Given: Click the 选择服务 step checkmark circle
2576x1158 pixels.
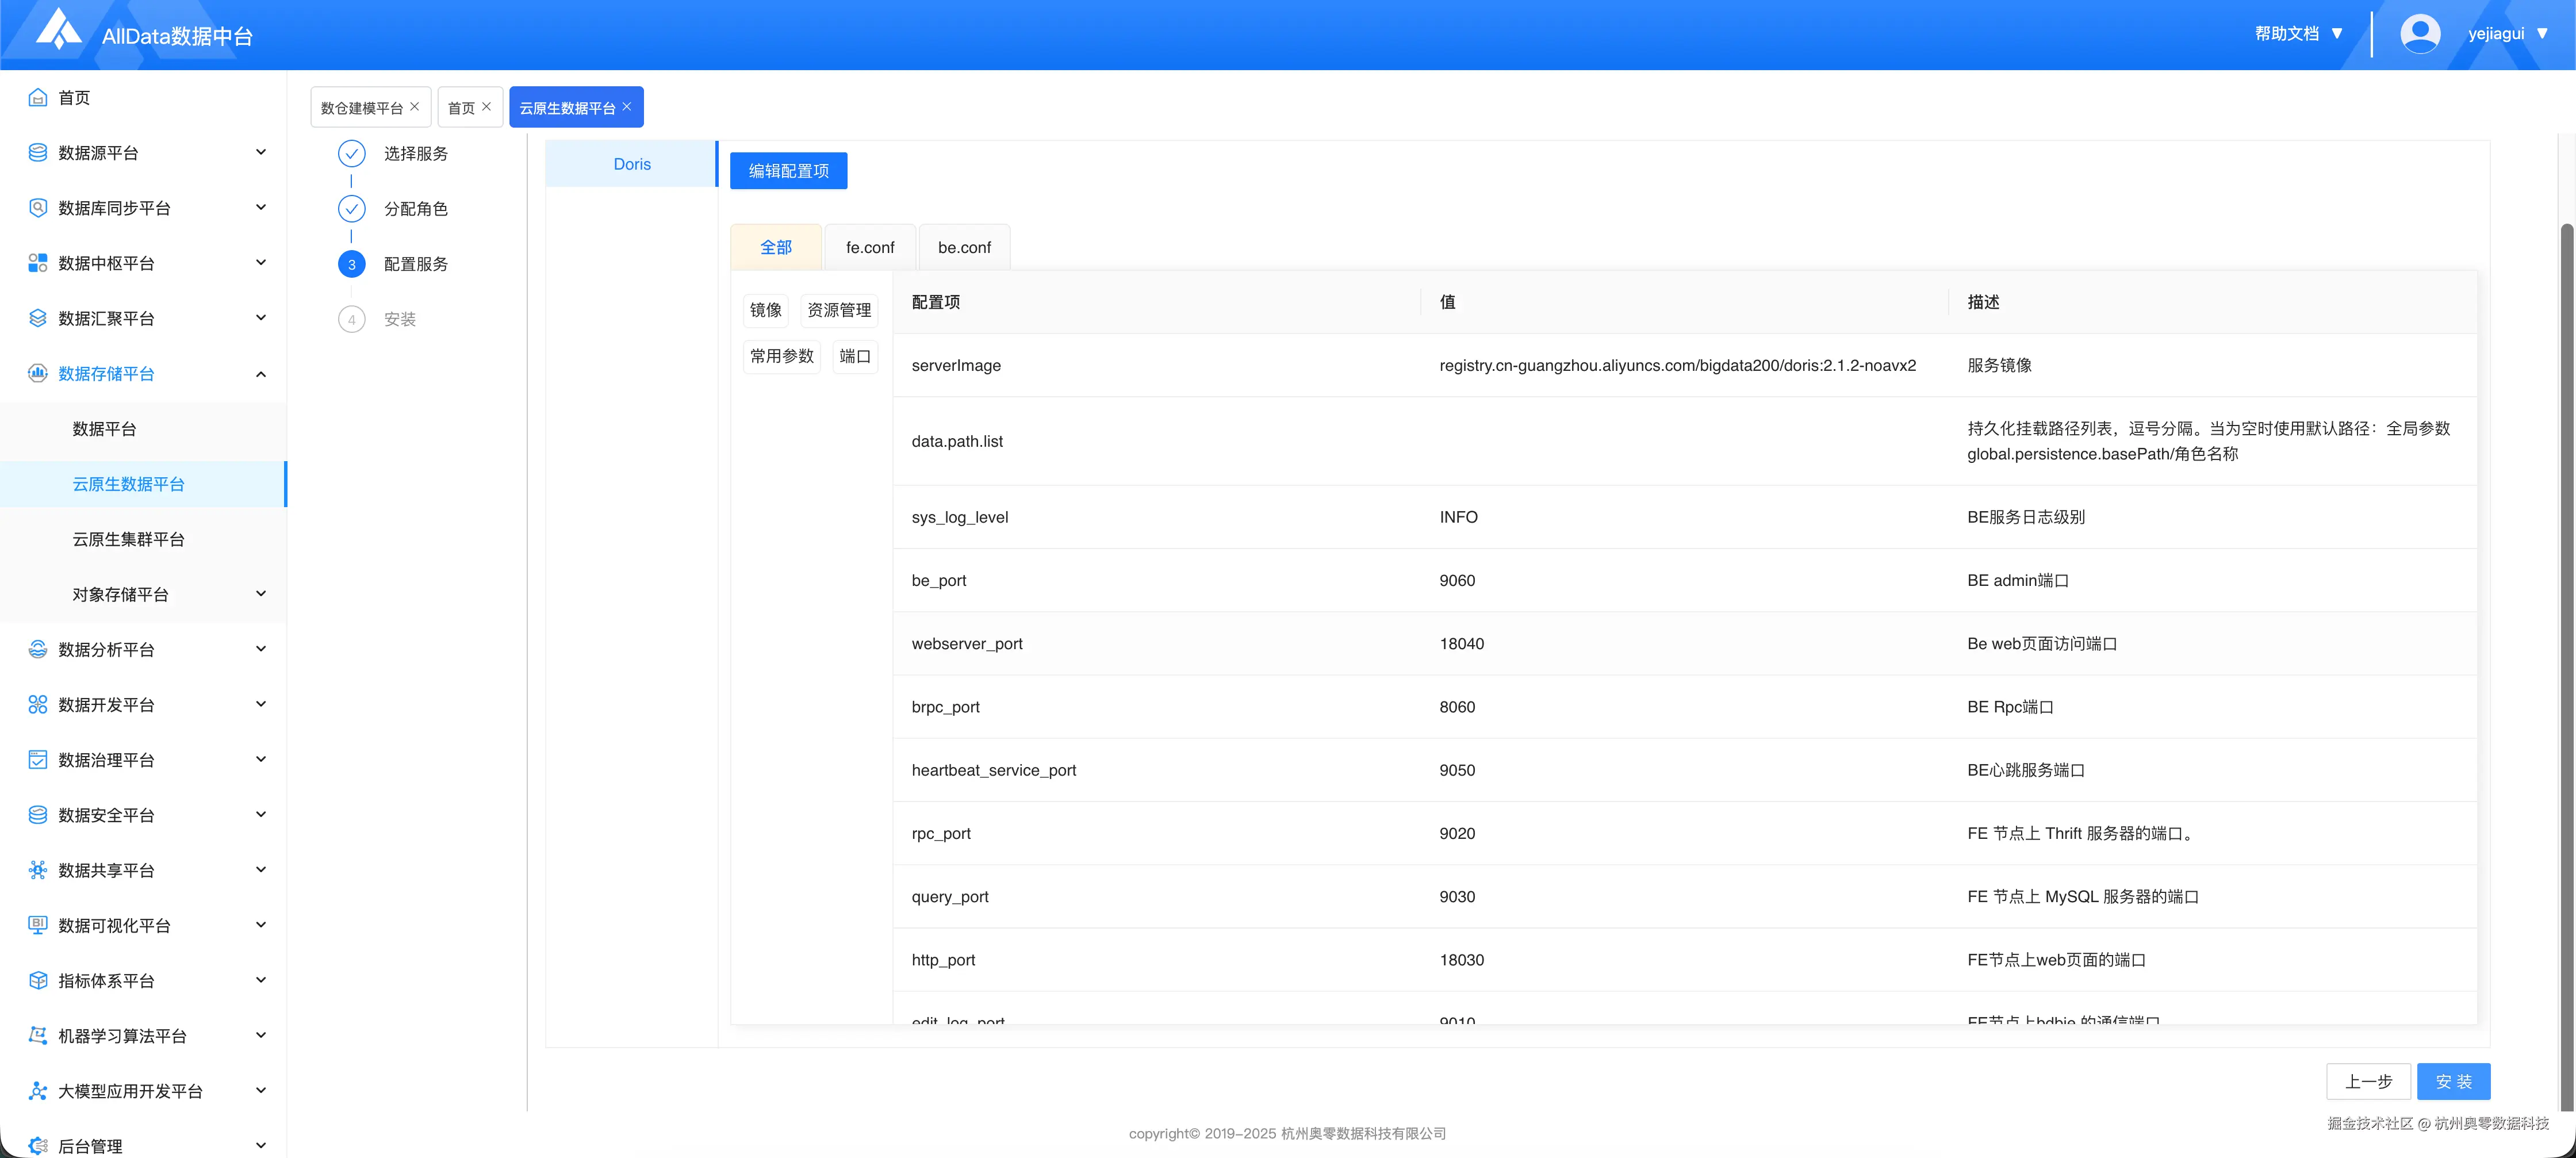Looking at the screenshot, I should (x=351, y=153).
